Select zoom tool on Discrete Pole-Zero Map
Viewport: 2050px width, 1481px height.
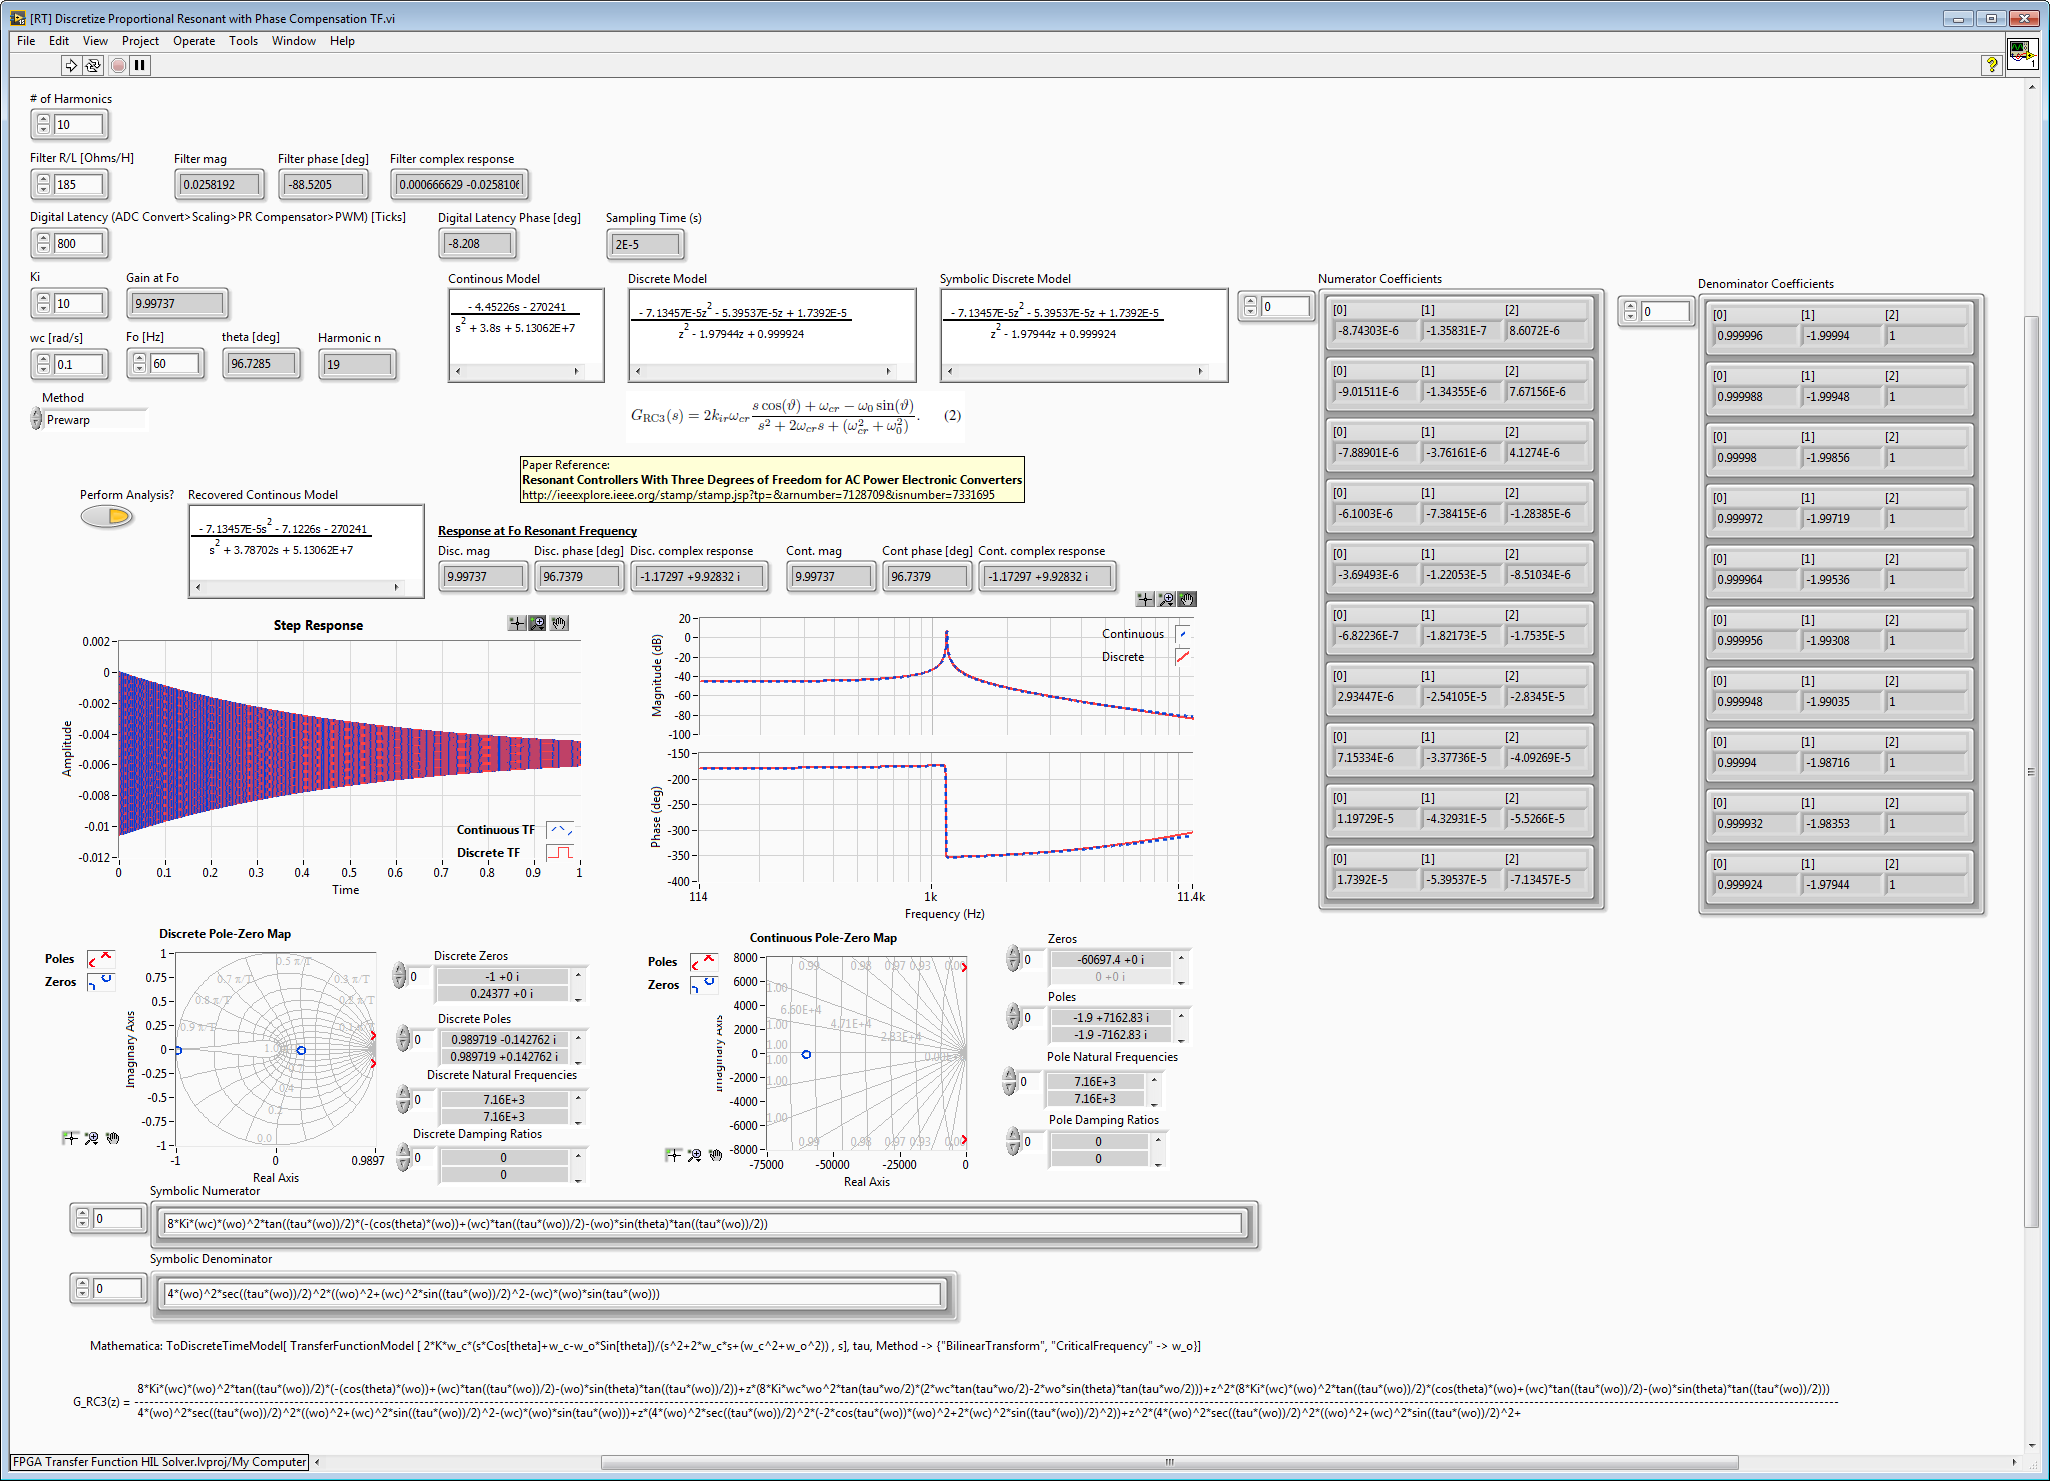tap(91, 1138)
